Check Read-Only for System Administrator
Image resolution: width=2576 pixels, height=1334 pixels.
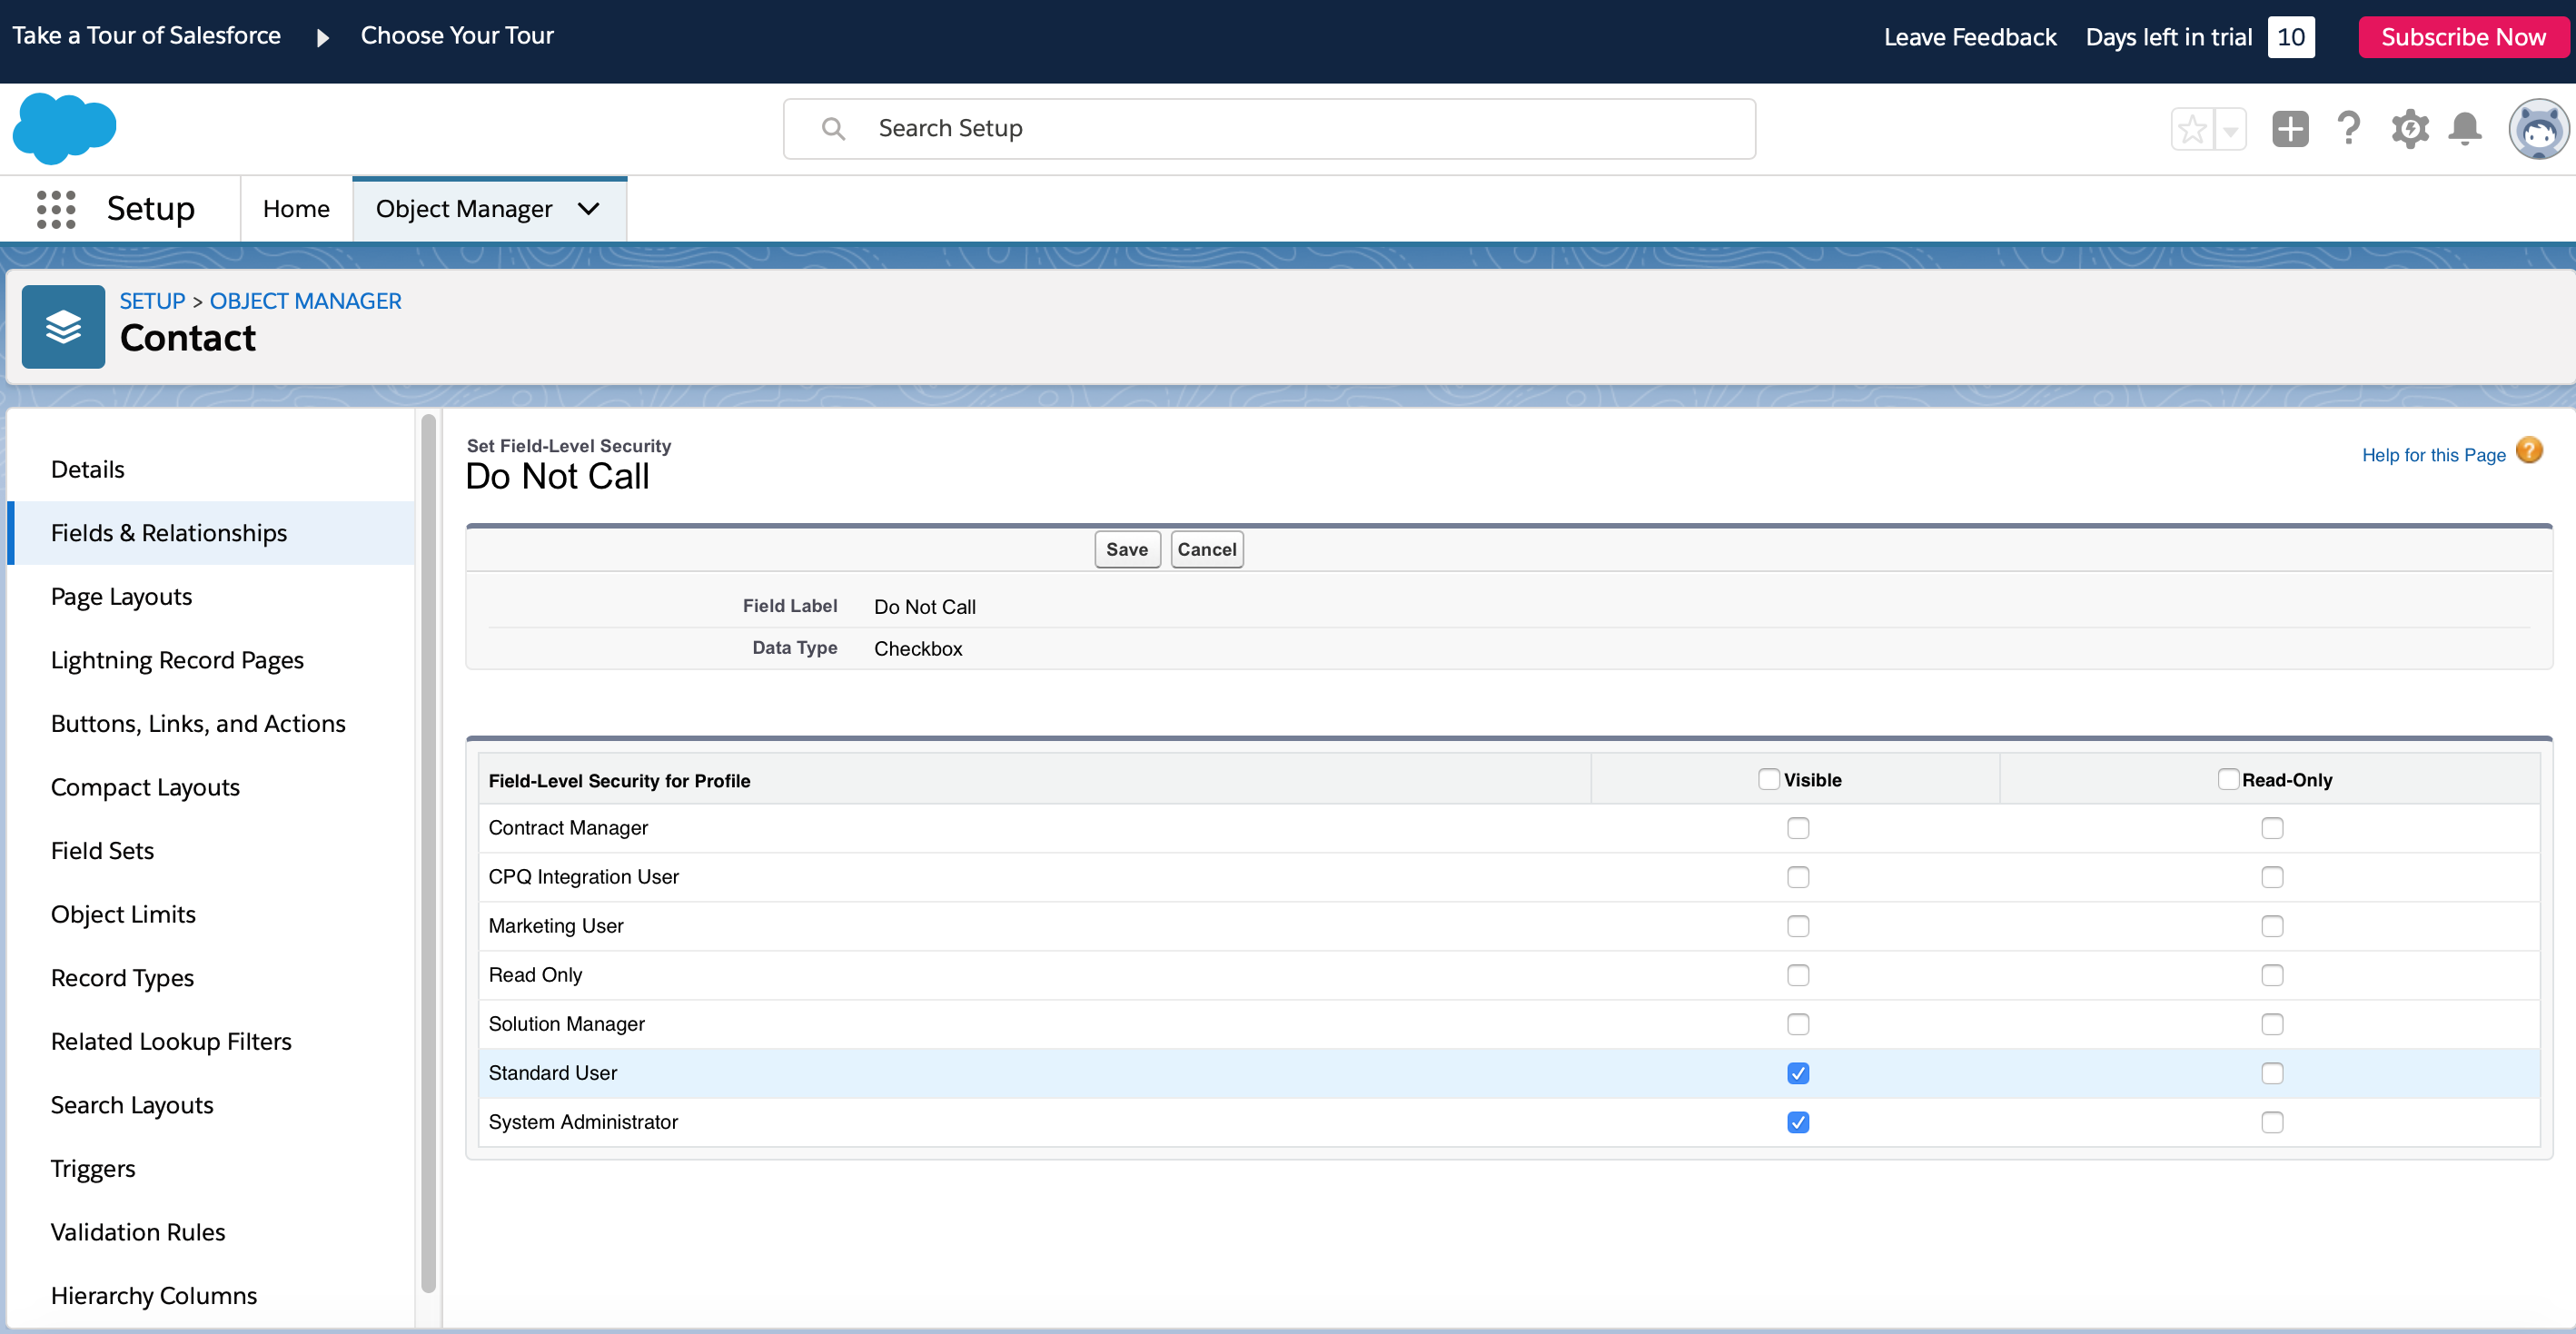point(2272,1122)
